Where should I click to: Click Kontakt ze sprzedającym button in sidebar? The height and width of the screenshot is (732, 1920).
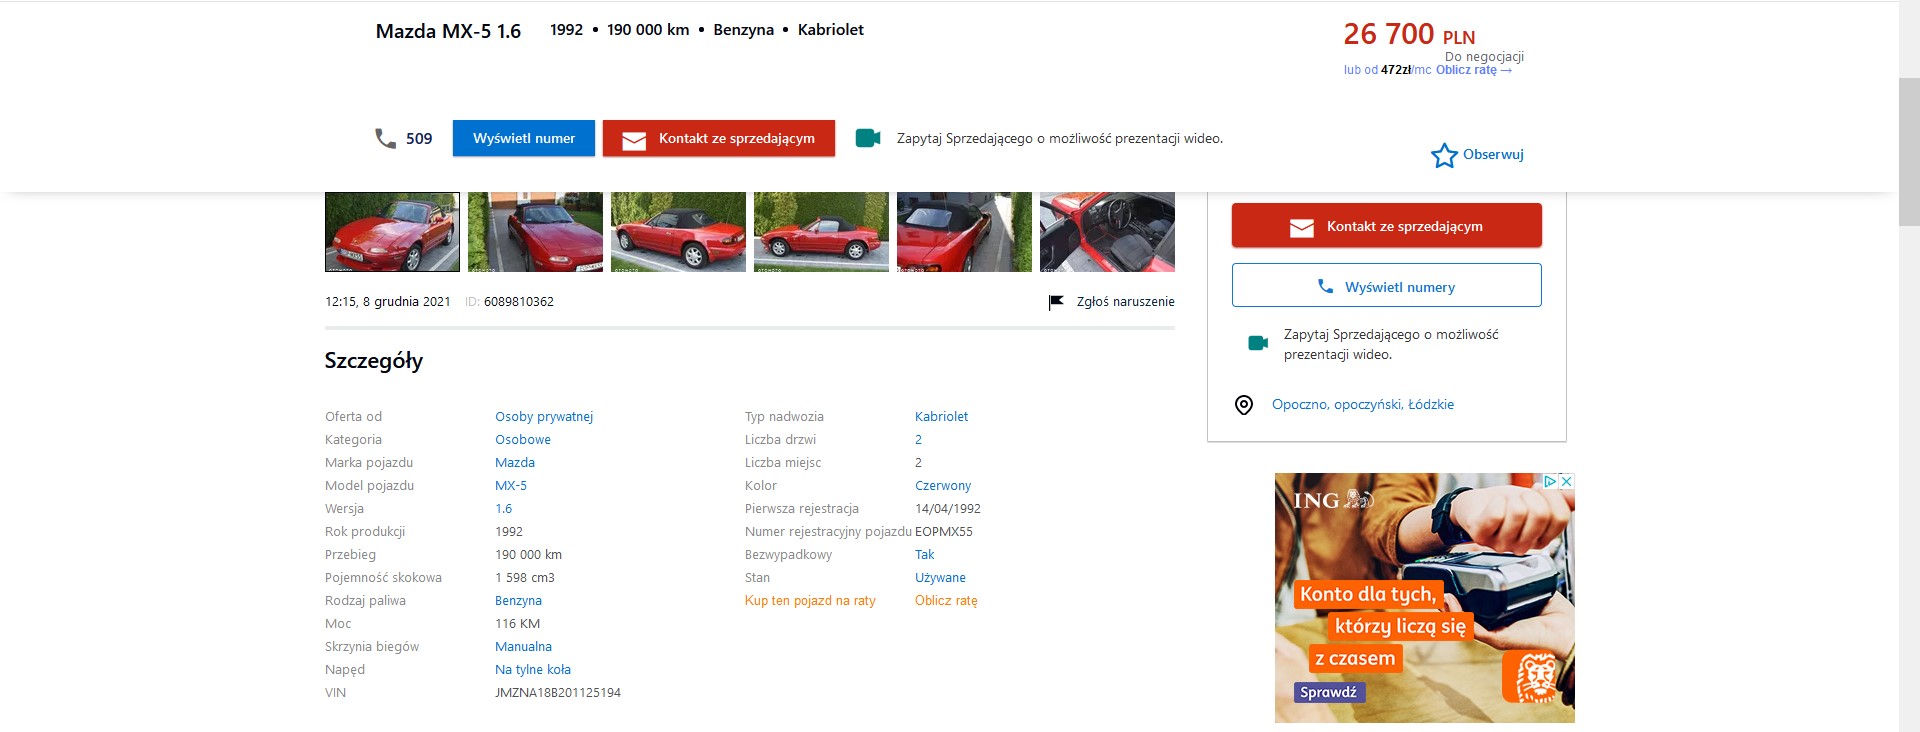[x=1387, y=226]
